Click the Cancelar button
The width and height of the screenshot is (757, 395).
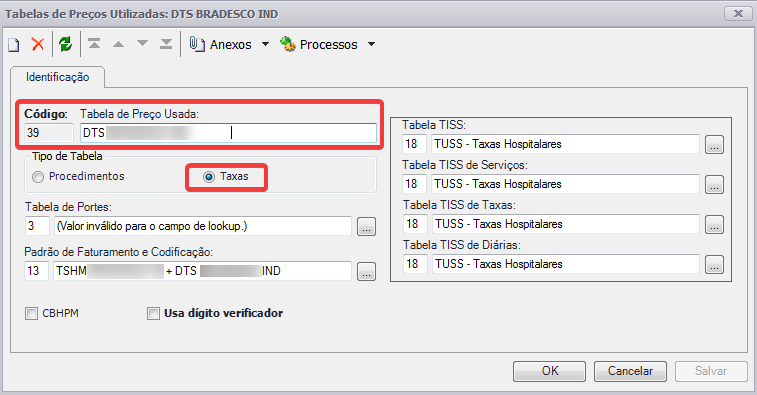[630, 371]
